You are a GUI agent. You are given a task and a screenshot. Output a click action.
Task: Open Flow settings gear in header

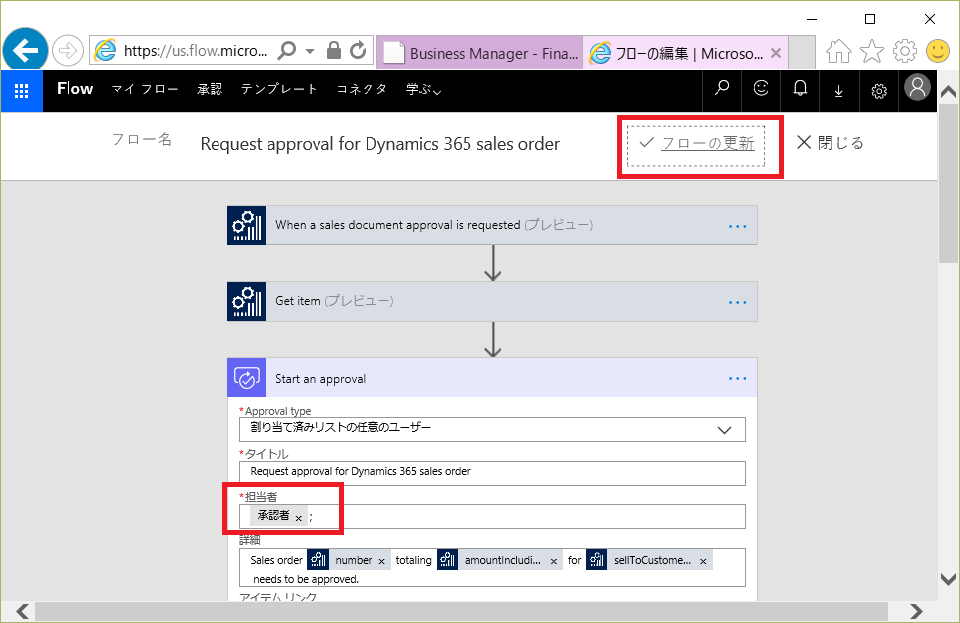[x=879, y=91]
